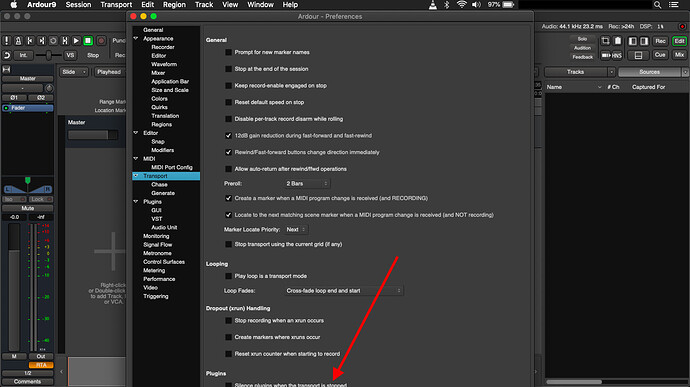This screenshot has height=387, width=690.
Task: Enable Stop at the end of the session
Action: (x=228, y=69)
